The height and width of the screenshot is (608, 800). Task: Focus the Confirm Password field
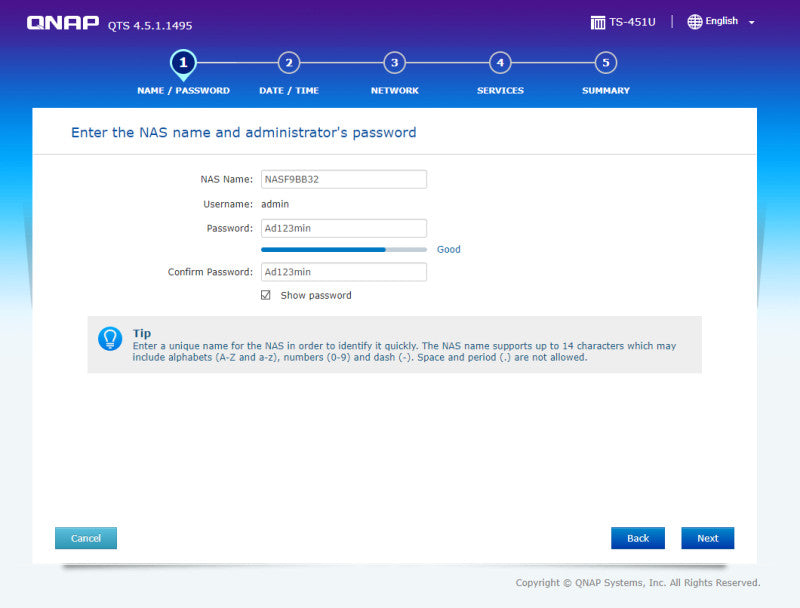coord(344,272)
